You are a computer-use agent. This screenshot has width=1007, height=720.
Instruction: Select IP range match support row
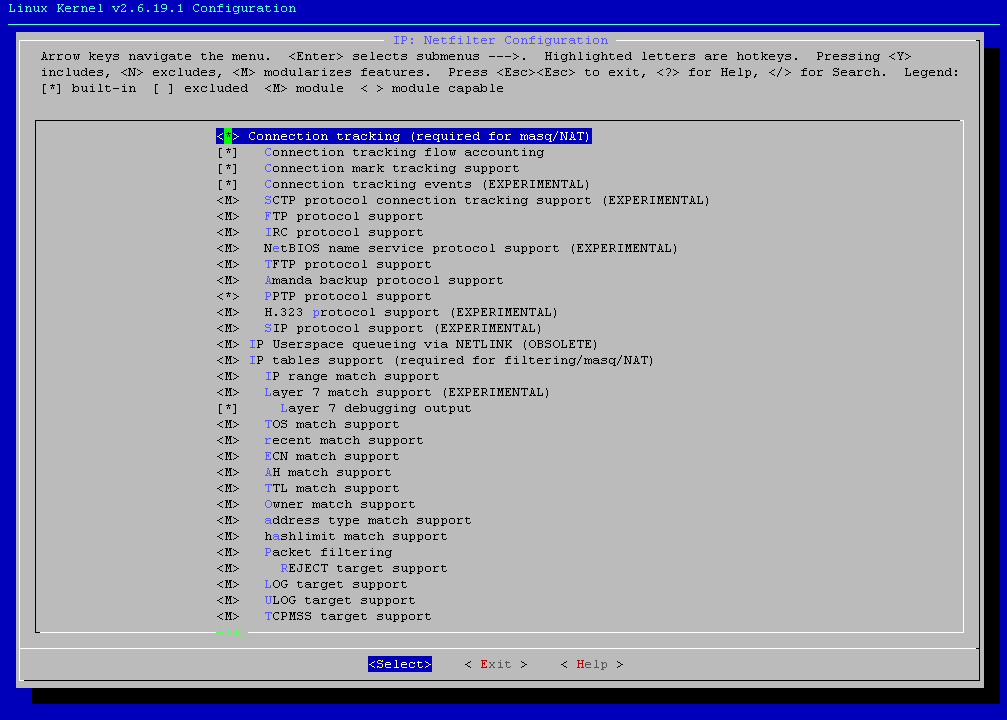(x=328, y=376)
